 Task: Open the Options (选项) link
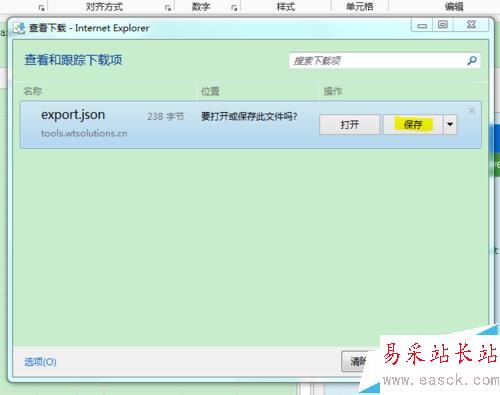[x=40, y=362]
